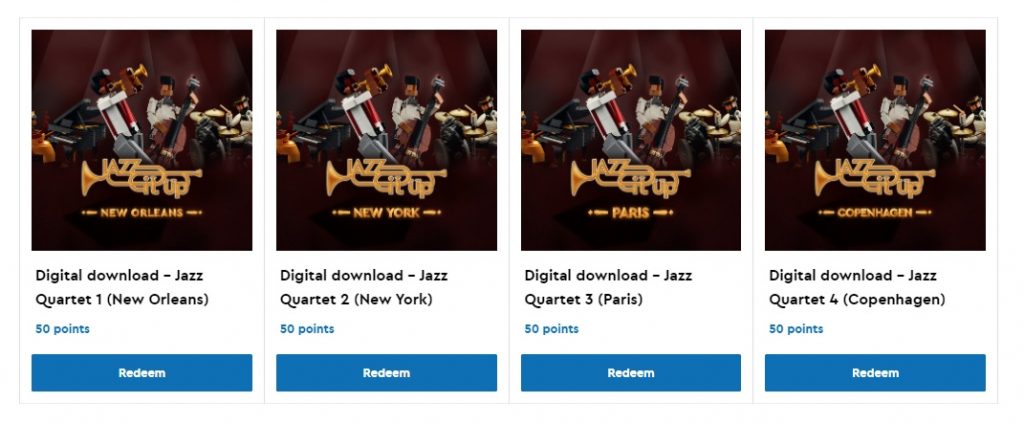Screen dimensions: 1024x425
Task: Redeem Jazz Quartet 4 Copenhagen download
Action: pos(875,373)
